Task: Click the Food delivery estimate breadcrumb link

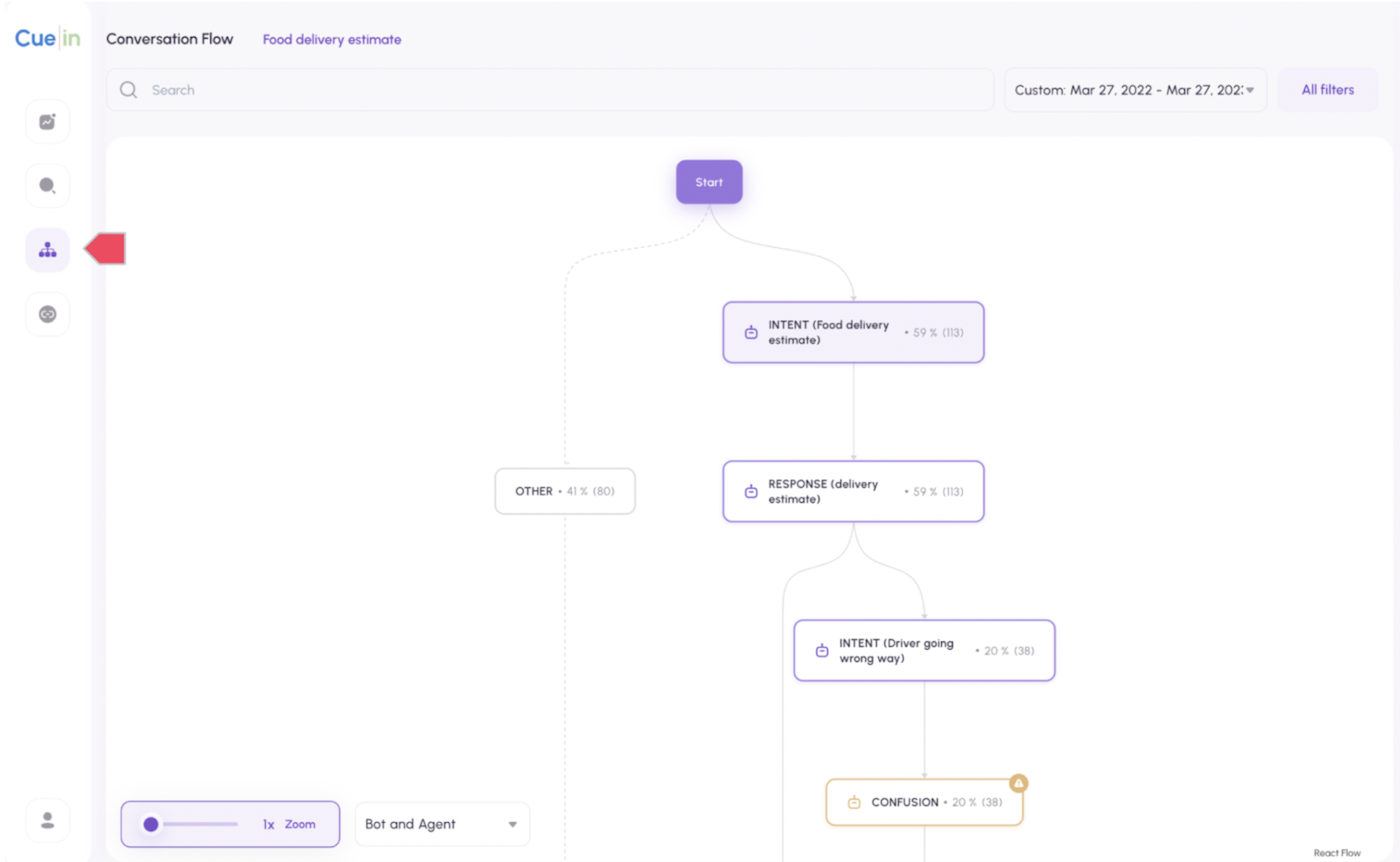Action: click(332, 40)
